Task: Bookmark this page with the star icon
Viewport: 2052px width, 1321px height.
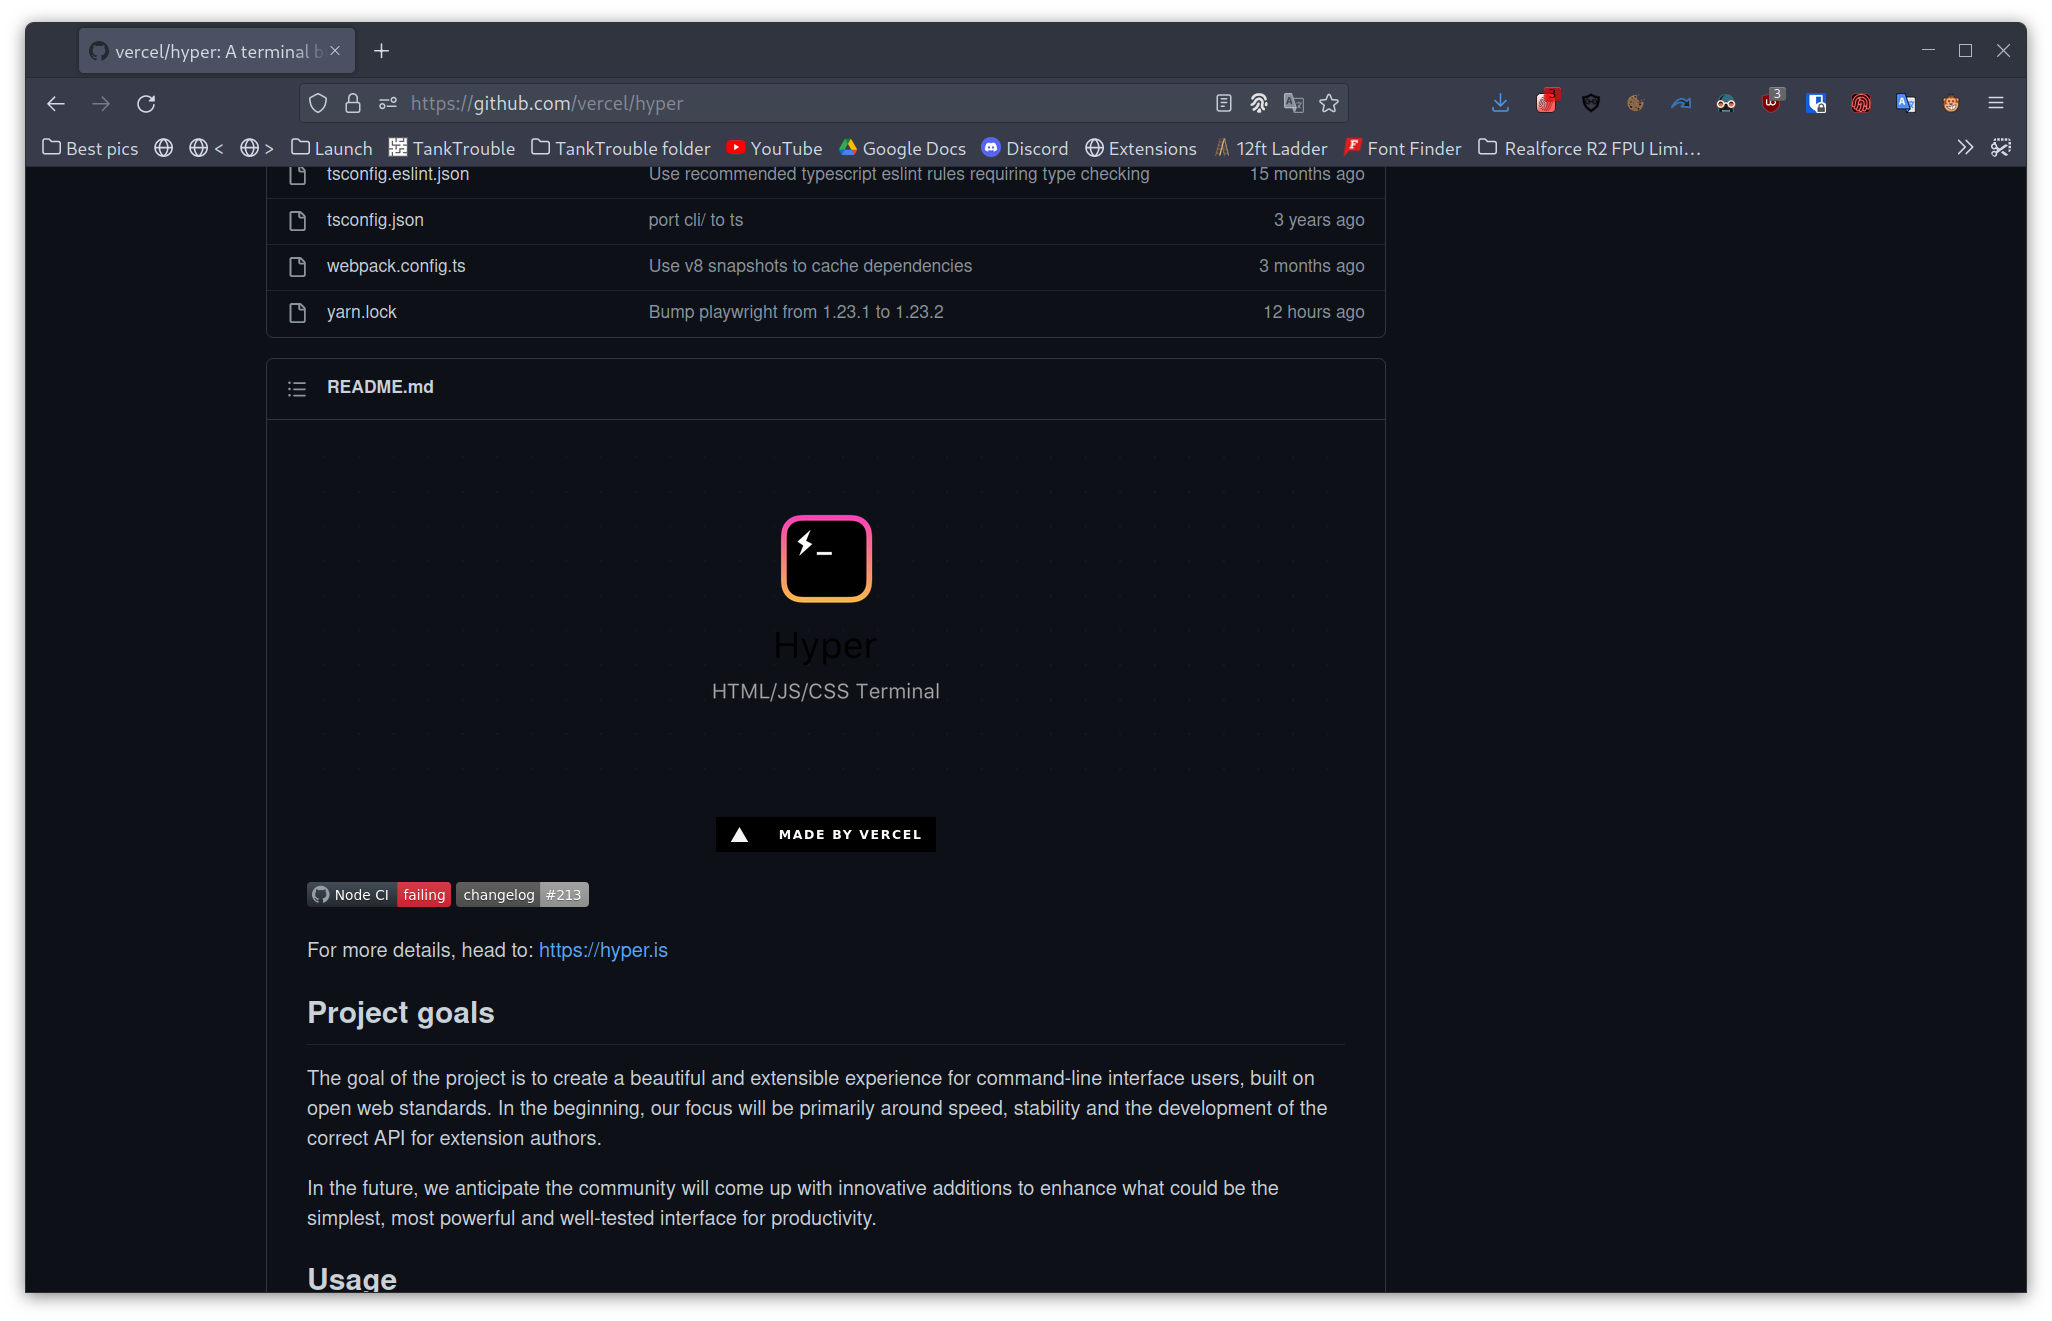Action: pyautogui.click(x=1329, y=103)
